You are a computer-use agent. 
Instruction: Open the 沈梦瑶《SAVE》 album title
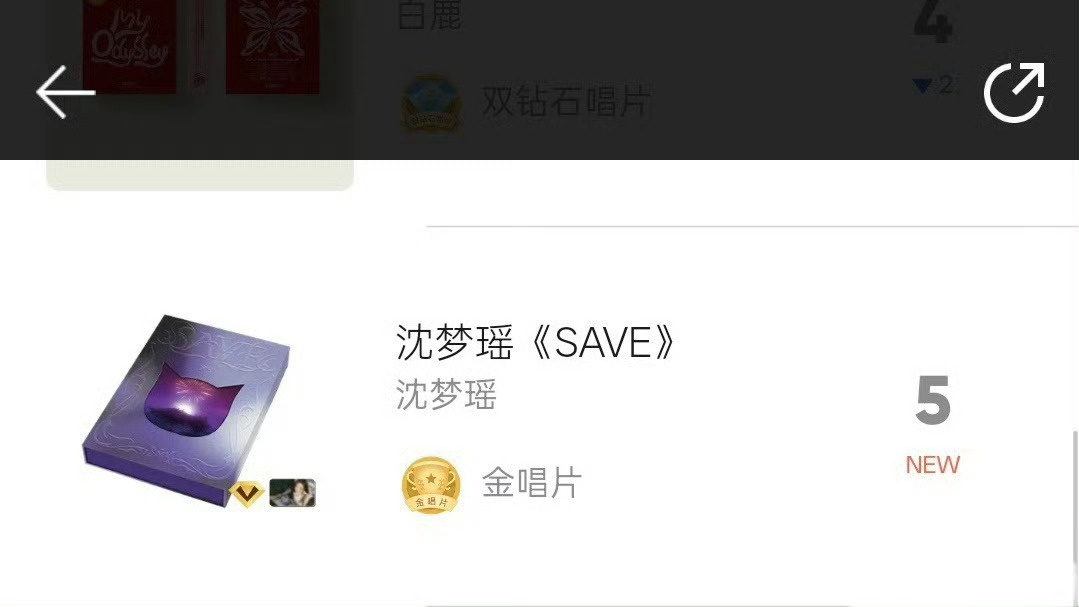coord(537,342)
